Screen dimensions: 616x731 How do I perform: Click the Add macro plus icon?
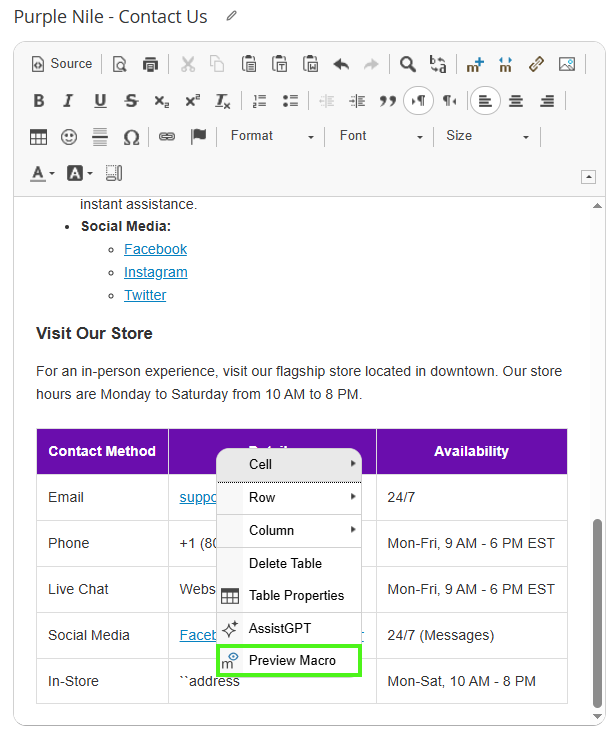coord(475,64)
